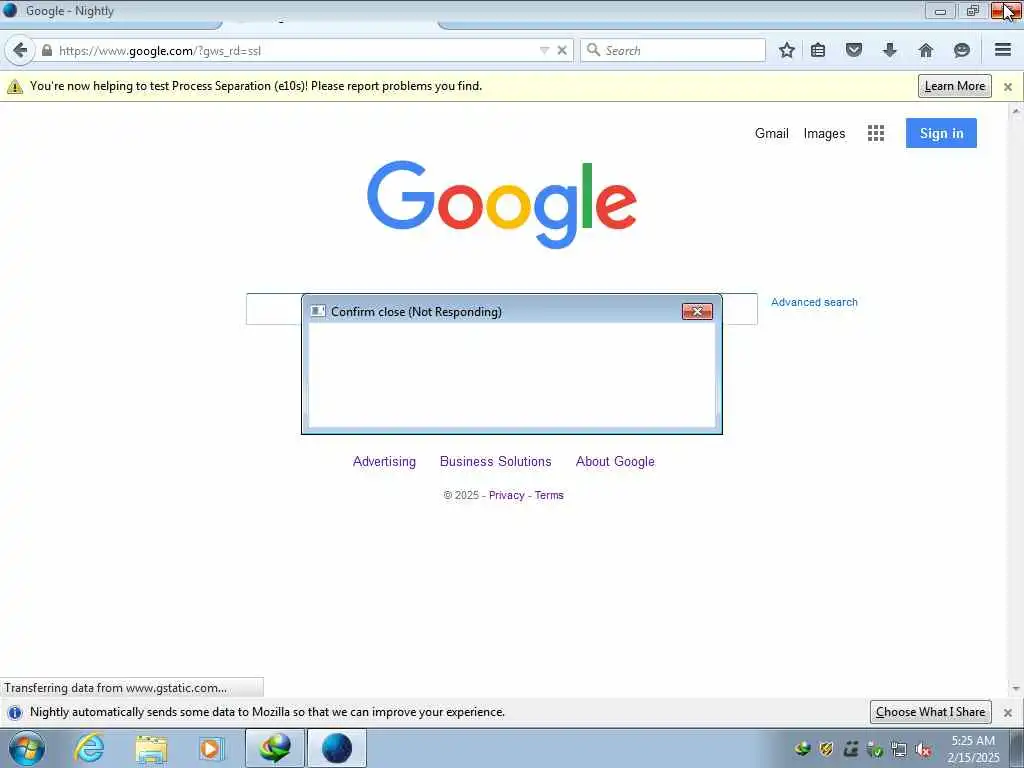Open the Downloads arrow icon
The width and height of the screenshot is (1024, 768).
pyautogui.click(x=889, y=50)
